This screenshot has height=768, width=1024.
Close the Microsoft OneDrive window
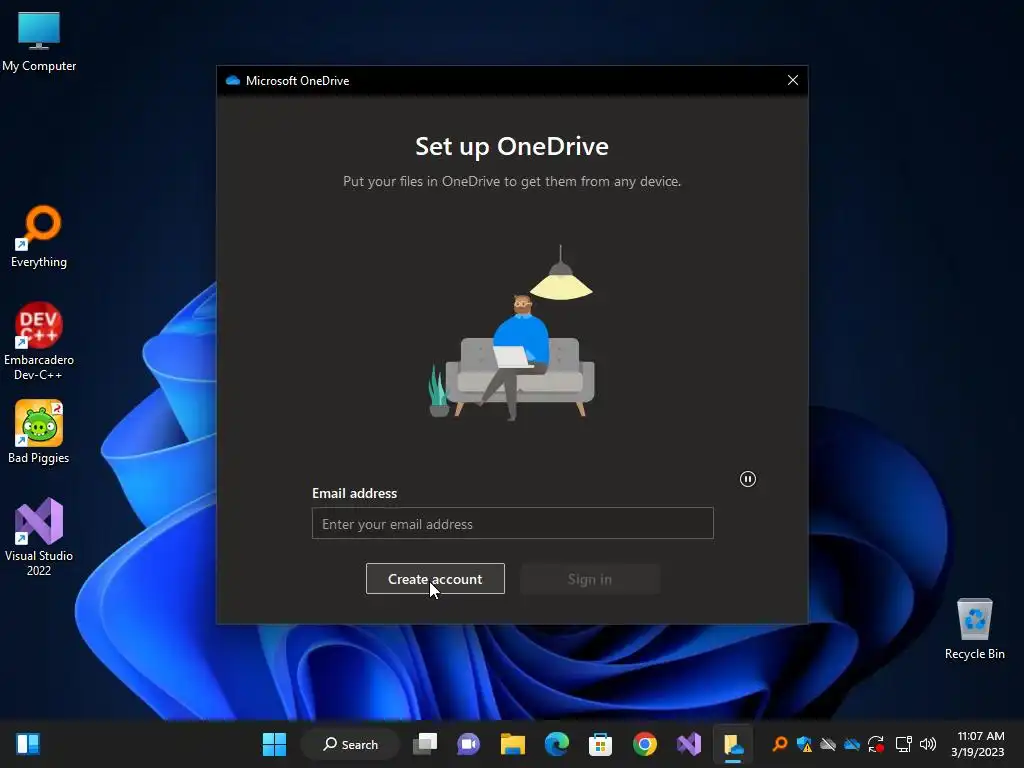pyautogui.click(x=793, y=80)
